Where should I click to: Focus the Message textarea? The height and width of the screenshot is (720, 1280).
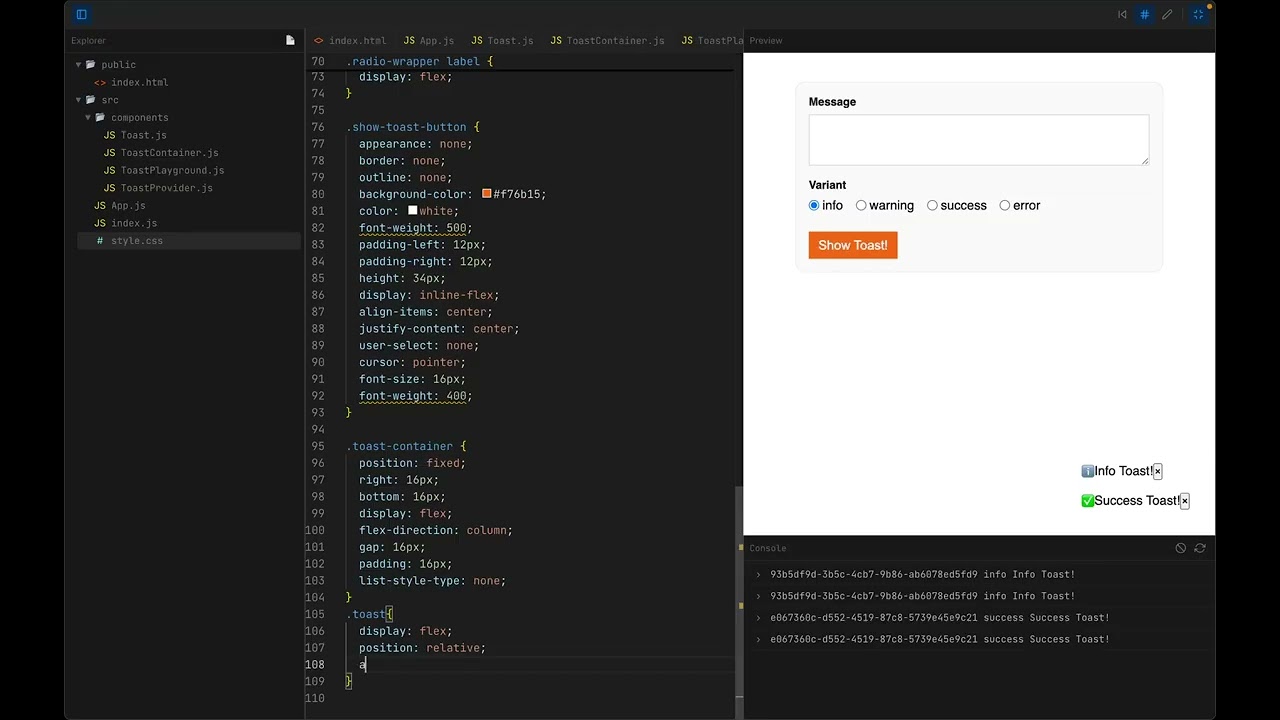pos(979,139)
